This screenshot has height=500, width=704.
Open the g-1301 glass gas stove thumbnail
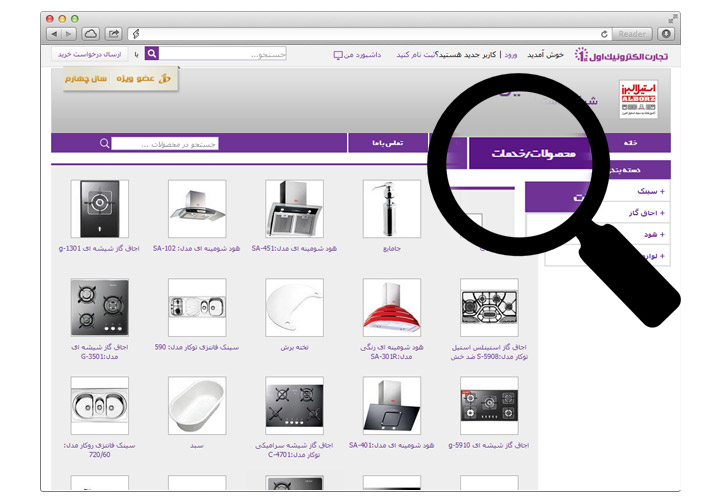(x=100, y=209)
